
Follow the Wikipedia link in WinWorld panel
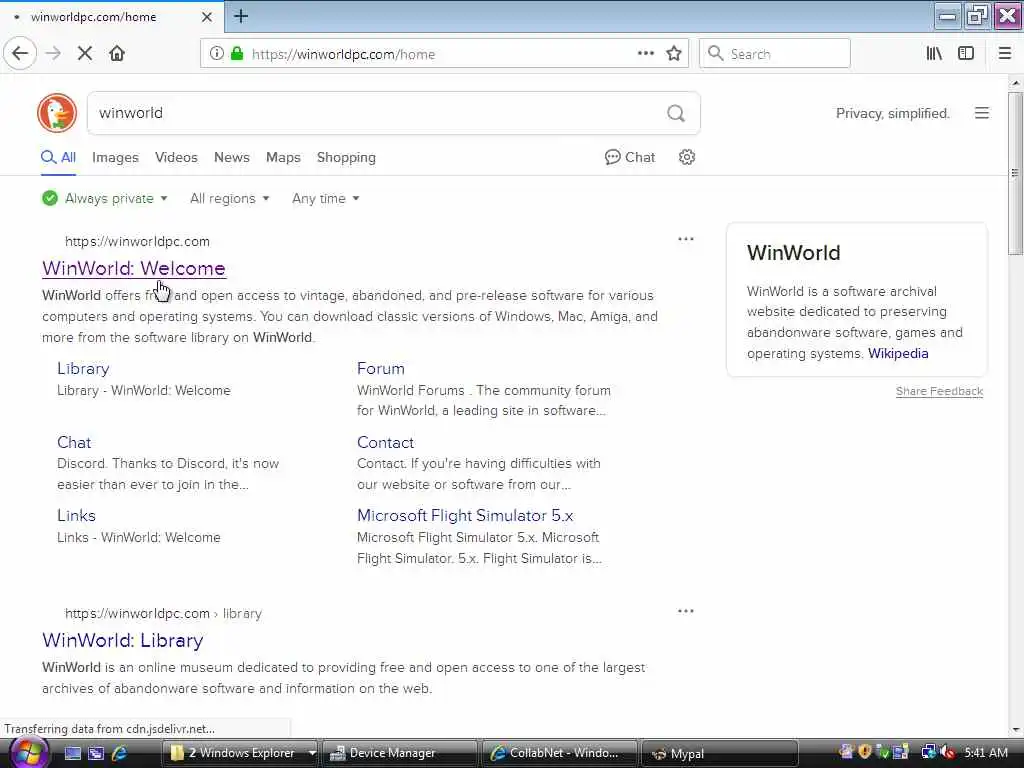898,353
